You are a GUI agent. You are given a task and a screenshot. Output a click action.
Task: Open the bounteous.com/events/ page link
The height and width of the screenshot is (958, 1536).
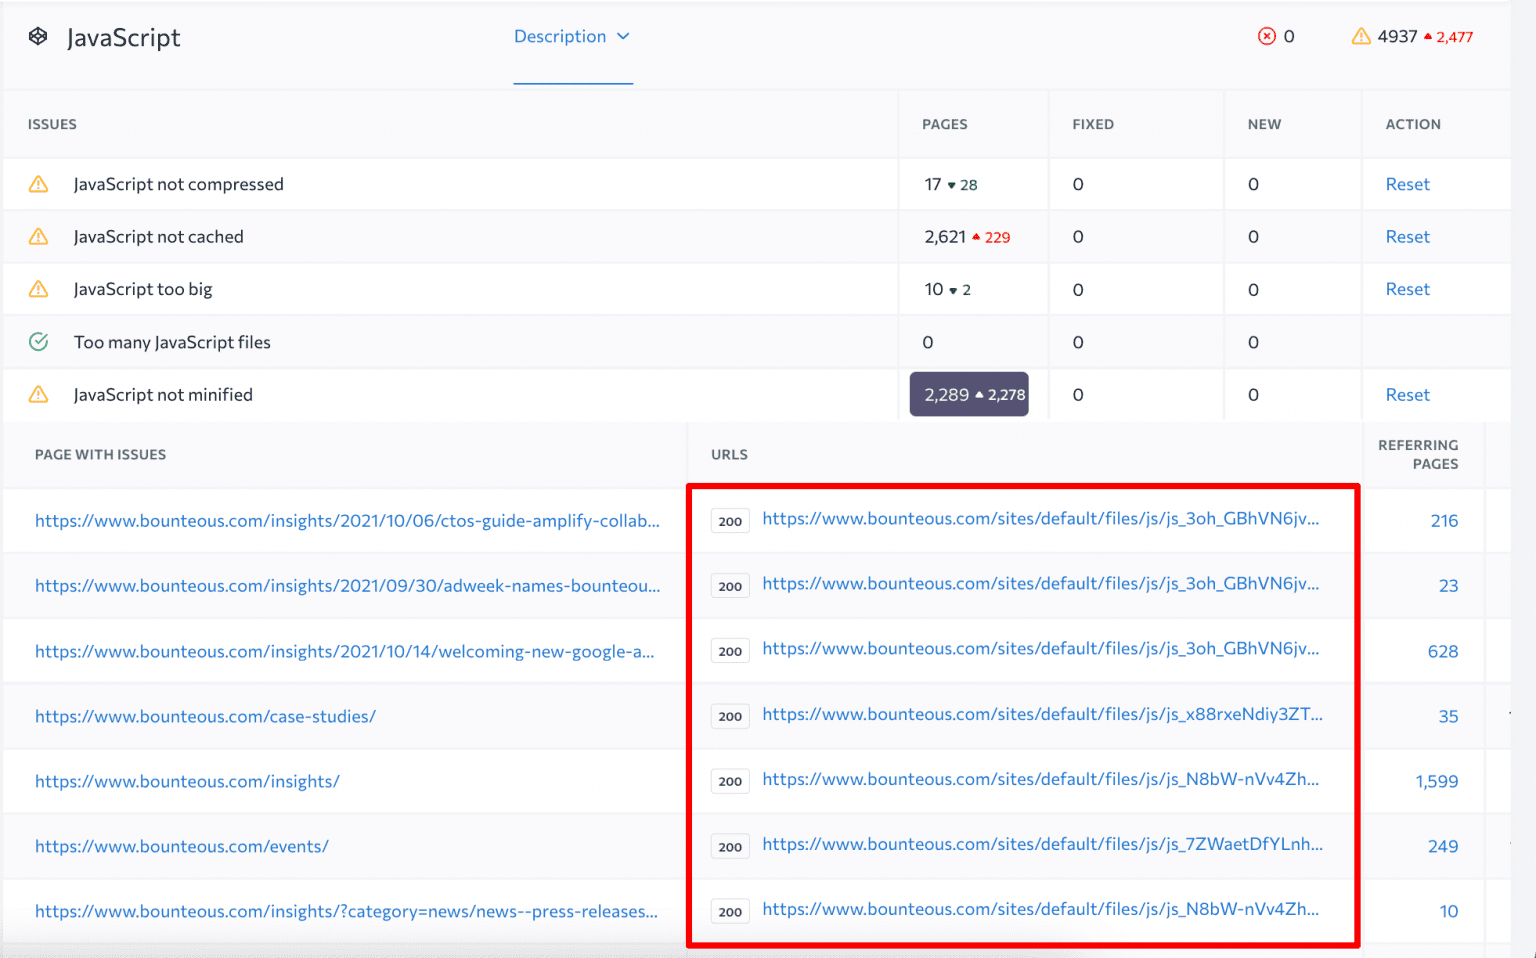pyautogui.click(x=182, y=846)
